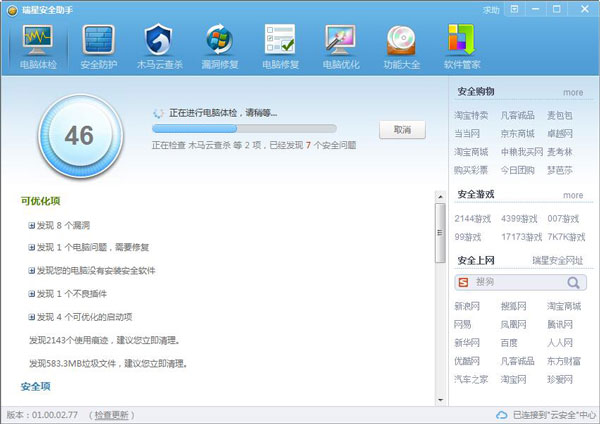This screenshot has height=424, width=600.
Task: Open the 淘宝商城 link under 安全购物
Action: 471,152
